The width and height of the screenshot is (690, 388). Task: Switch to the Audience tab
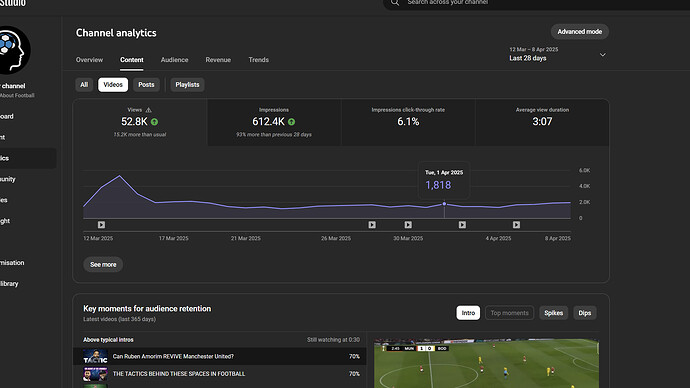tap(174, 60)
